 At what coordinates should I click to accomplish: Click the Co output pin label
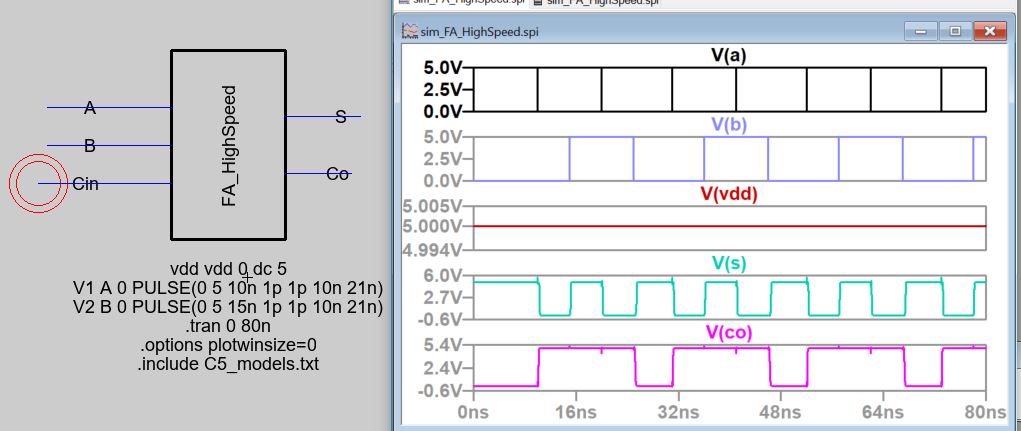coord(338,174)
